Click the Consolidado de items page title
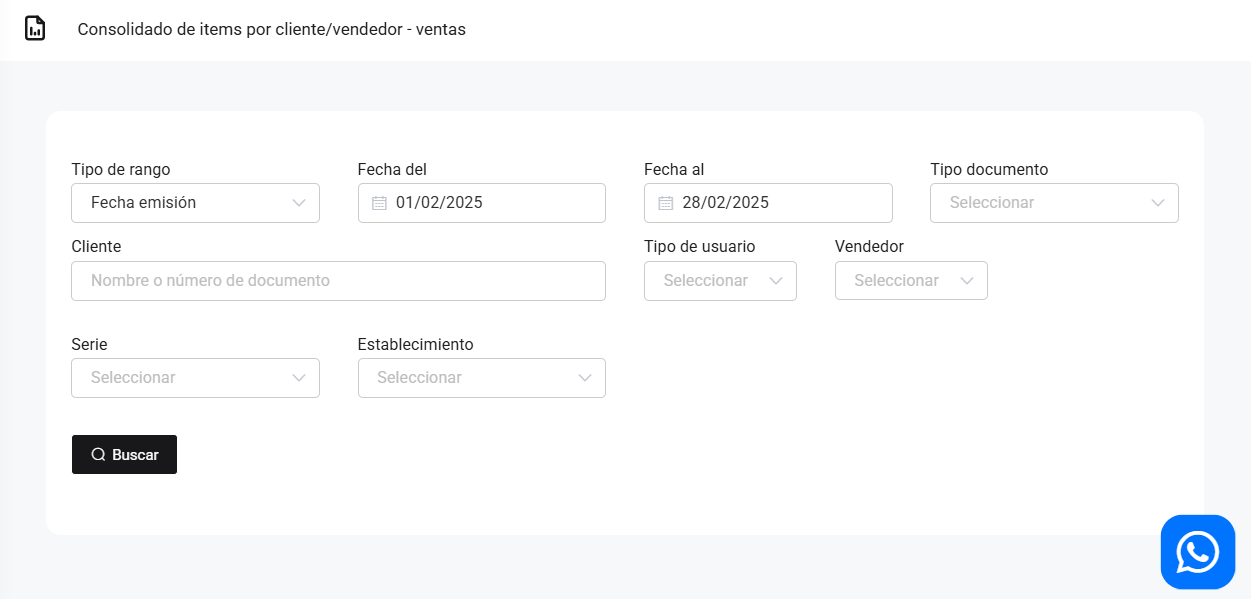This screenshot has height=599, width=1251. coord(271,30)
